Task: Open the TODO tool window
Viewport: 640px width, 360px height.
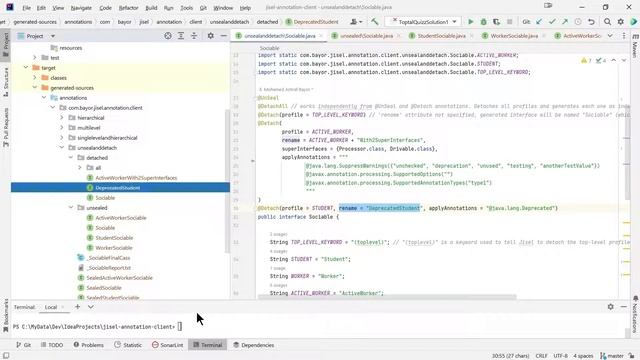Action: pyautogui.click(x=52, y=345)
